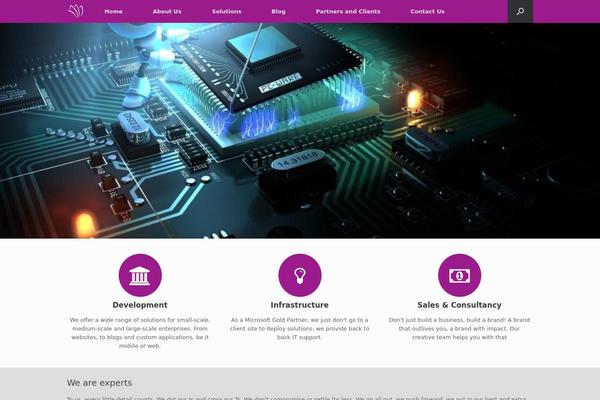Open the Solutions menu
600x400 pixels.
coord(227,11)
